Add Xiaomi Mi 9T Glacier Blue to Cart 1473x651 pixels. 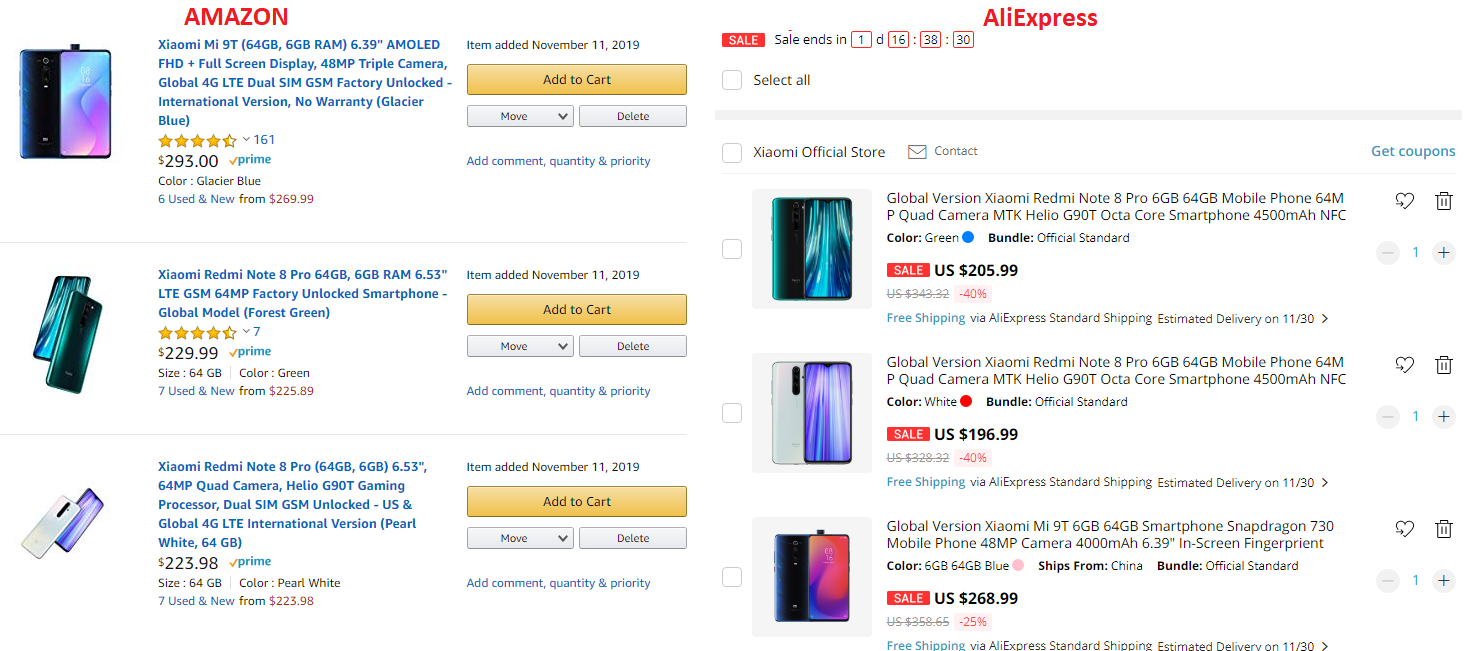[x=576, y=80]
